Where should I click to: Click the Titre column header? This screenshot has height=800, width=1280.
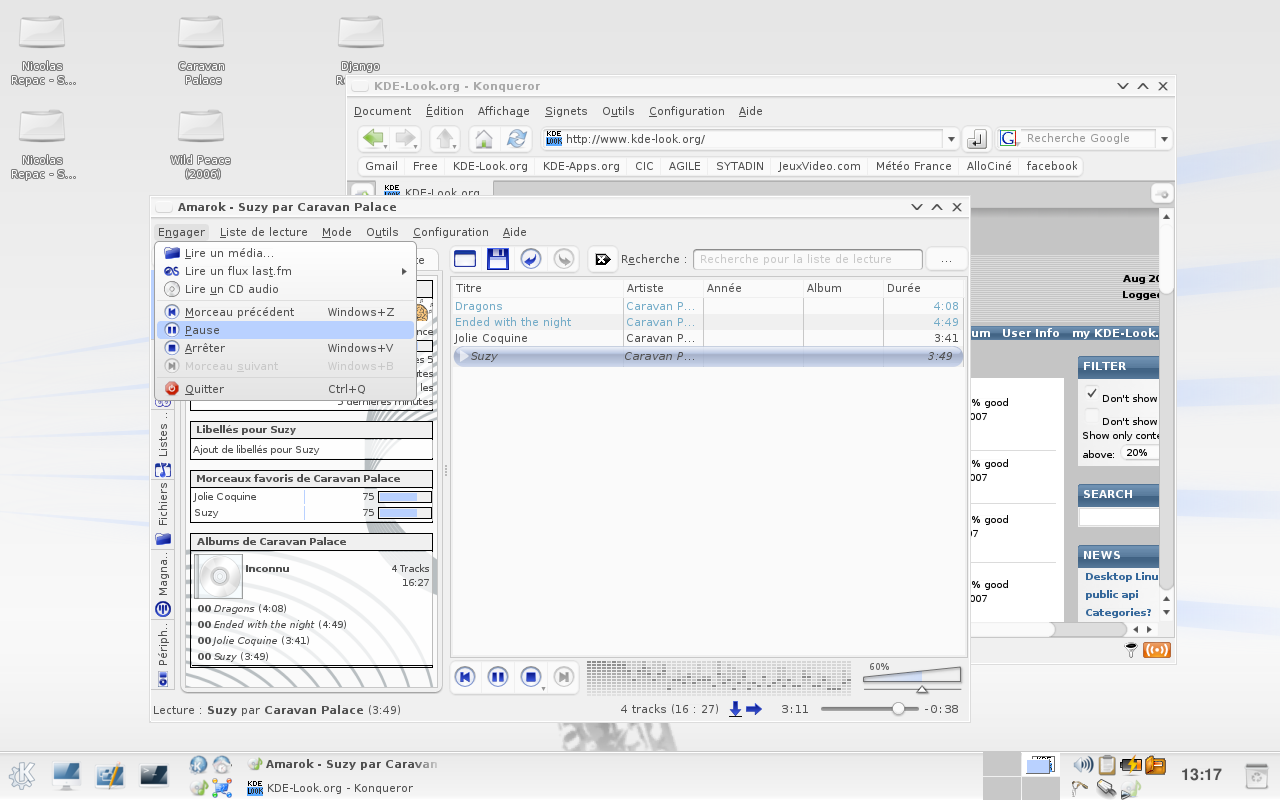click(x=536, y=288)
